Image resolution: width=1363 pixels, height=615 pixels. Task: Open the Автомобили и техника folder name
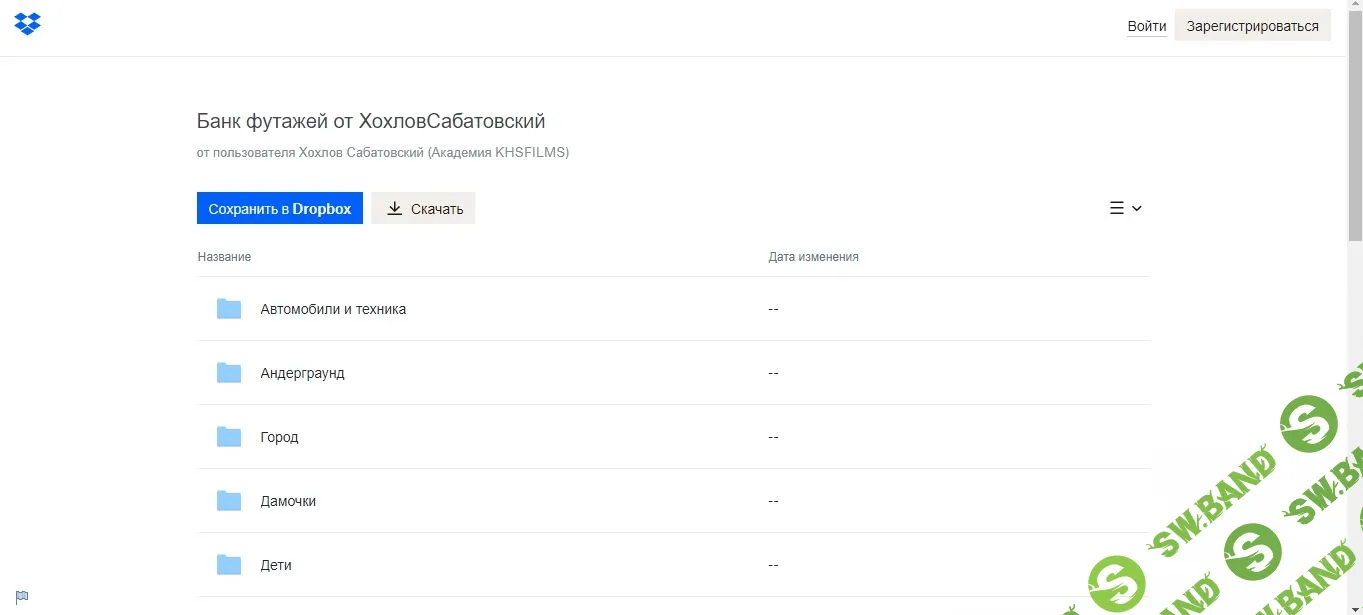point(333,309)
